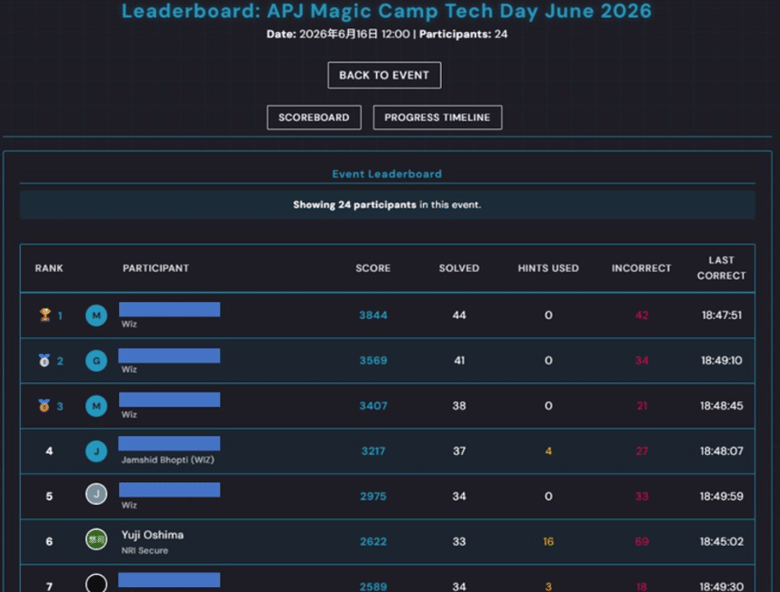Select the score 3407
The width and height of the screenshot is (780, 592).
[373, 405]
